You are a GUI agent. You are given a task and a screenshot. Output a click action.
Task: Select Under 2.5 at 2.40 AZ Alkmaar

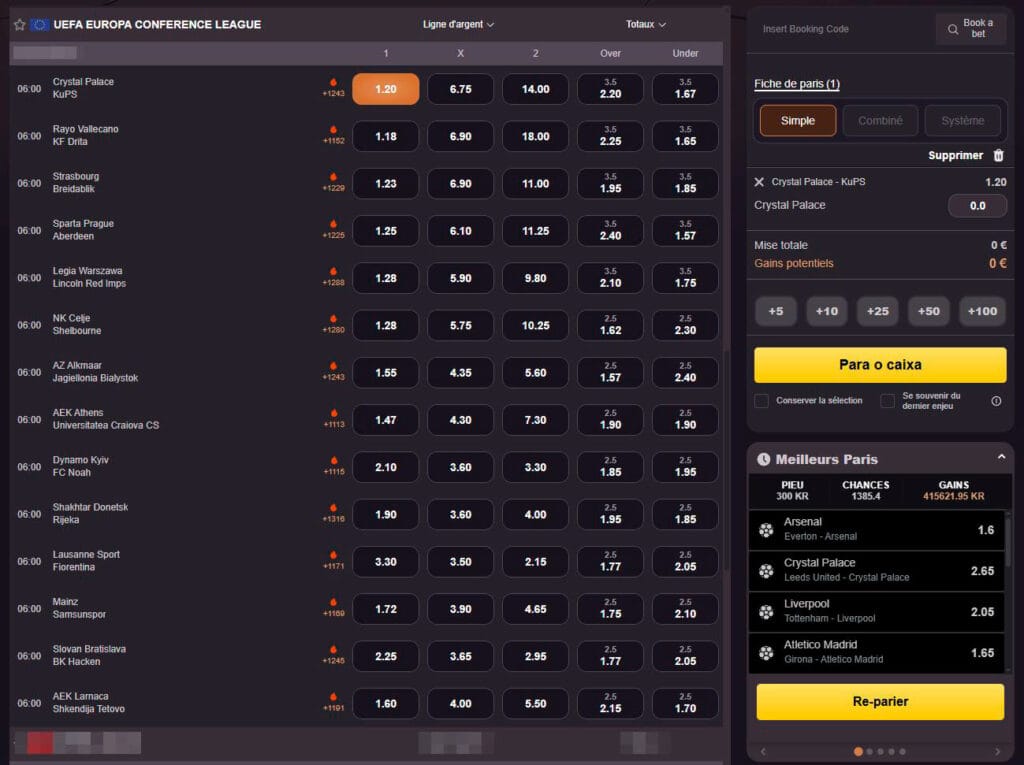685,372
